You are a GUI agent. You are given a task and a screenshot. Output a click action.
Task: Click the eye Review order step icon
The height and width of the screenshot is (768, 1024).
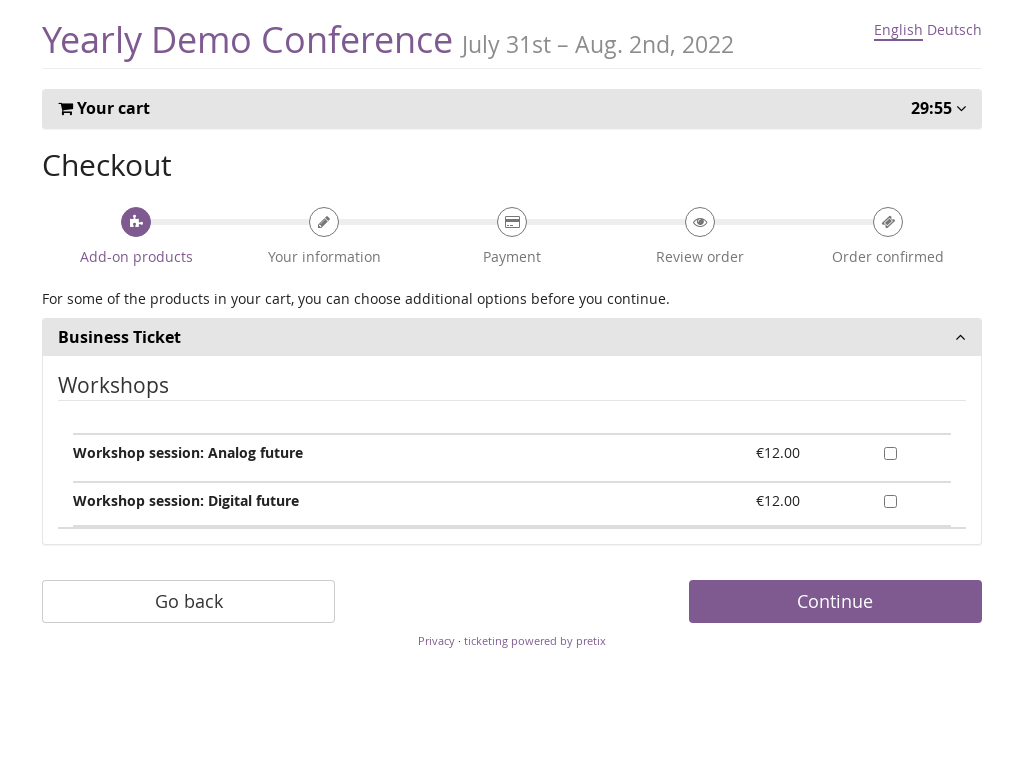click(x=700, y=222)
